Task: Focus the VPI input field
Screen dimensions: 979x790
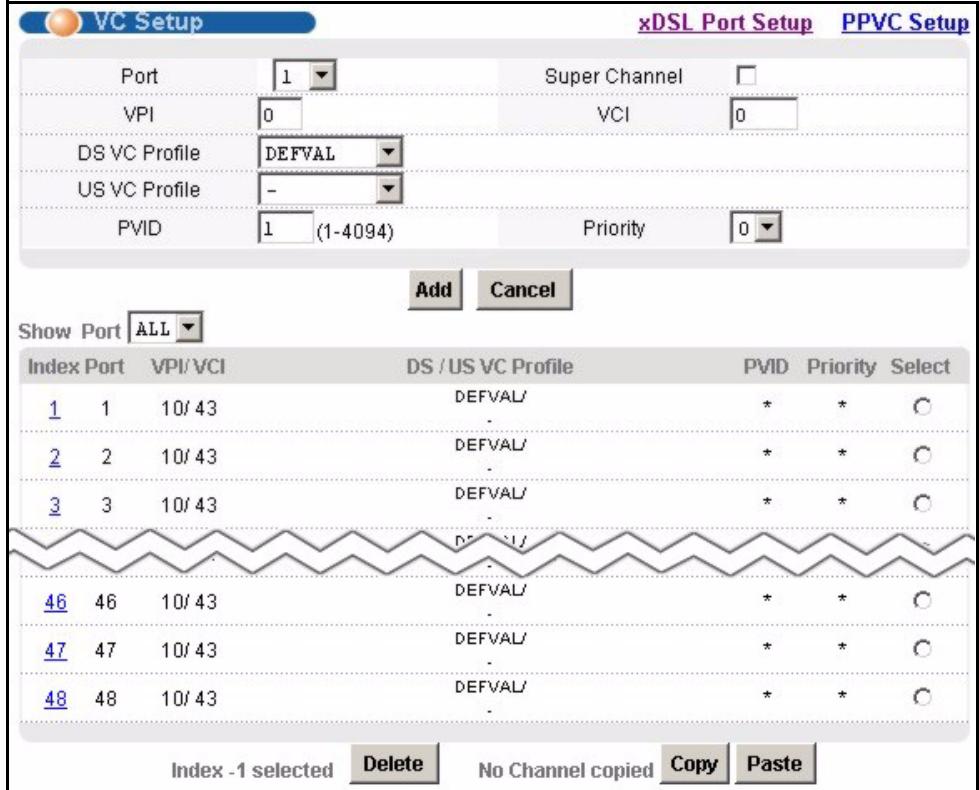Action: pos(280,114)
